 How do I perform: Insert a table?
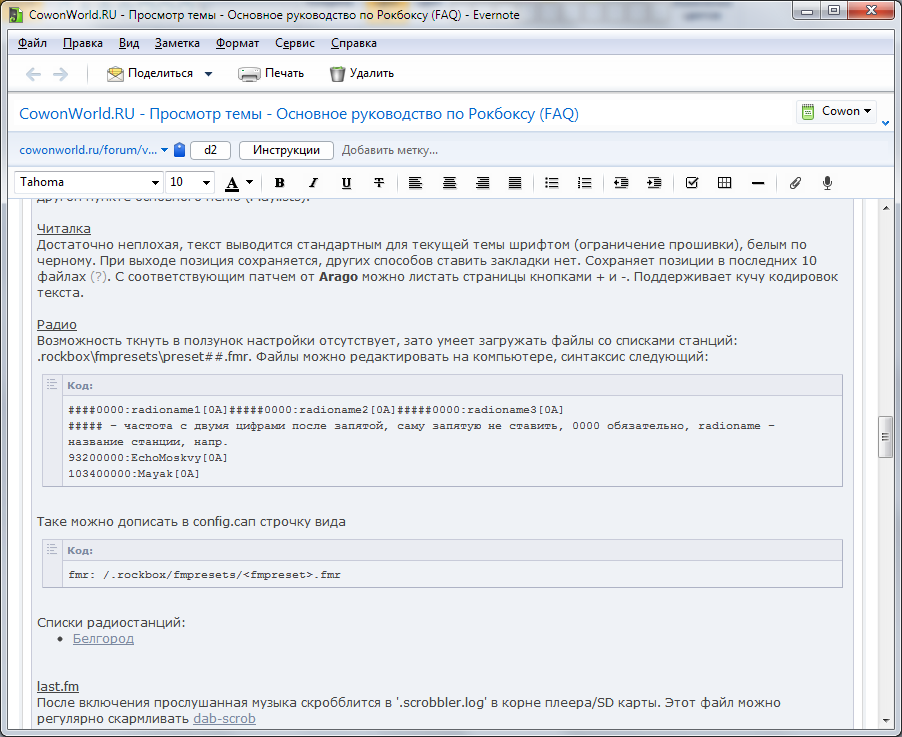[x=725, y=183]
